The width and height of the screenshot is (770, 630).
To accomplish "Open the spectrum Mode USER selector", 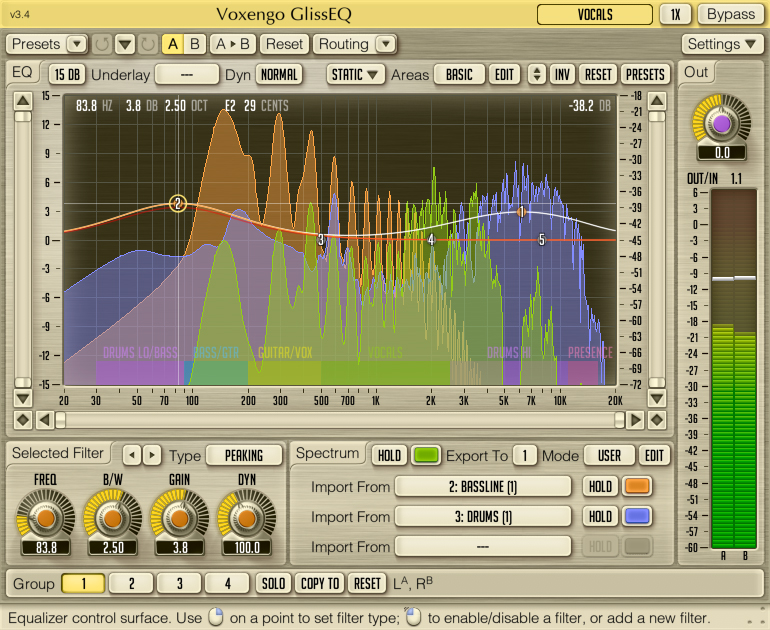I will coord(609,456).
